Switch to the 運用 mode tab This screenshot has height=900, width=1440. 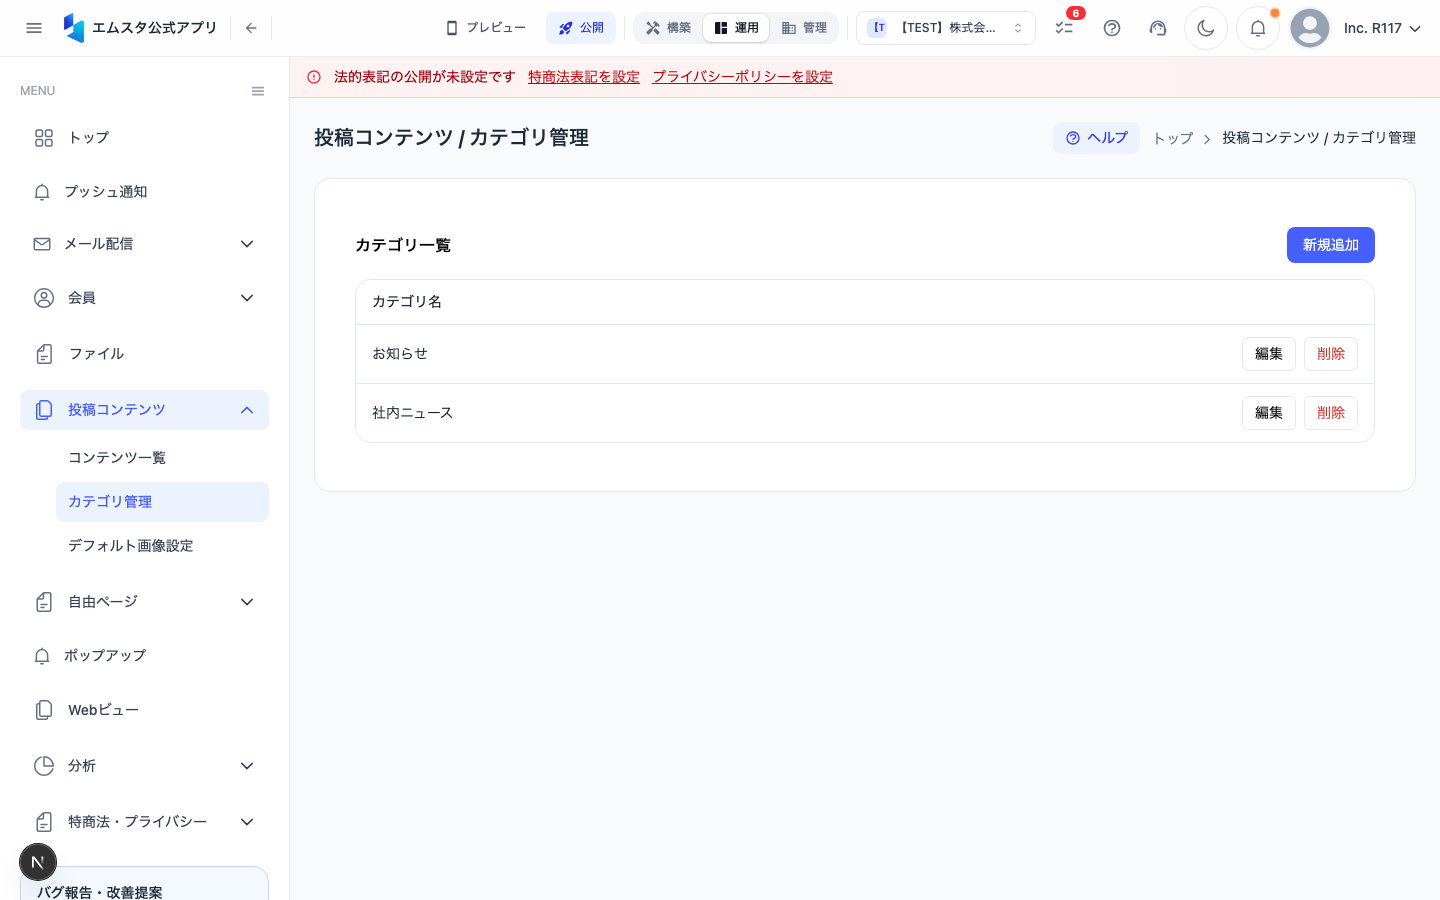(736, 28)
